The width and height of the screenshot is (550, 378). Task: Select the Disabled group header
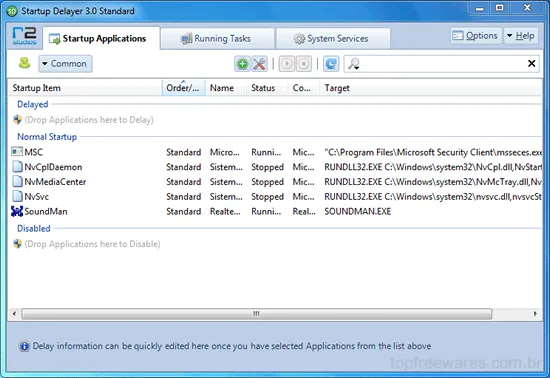[34, 229]
